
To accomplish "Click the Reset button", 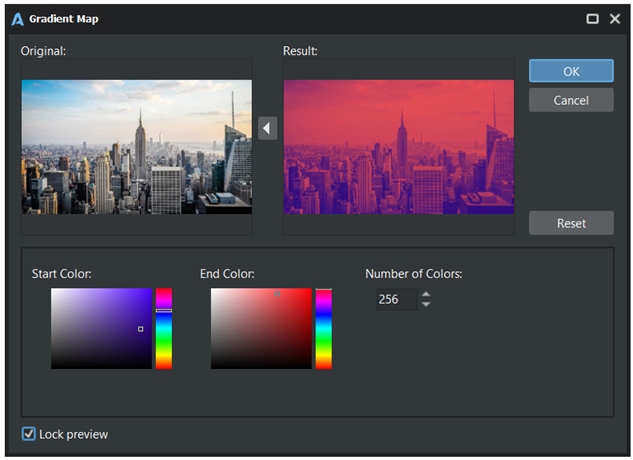I will click(x=571, y=223).
